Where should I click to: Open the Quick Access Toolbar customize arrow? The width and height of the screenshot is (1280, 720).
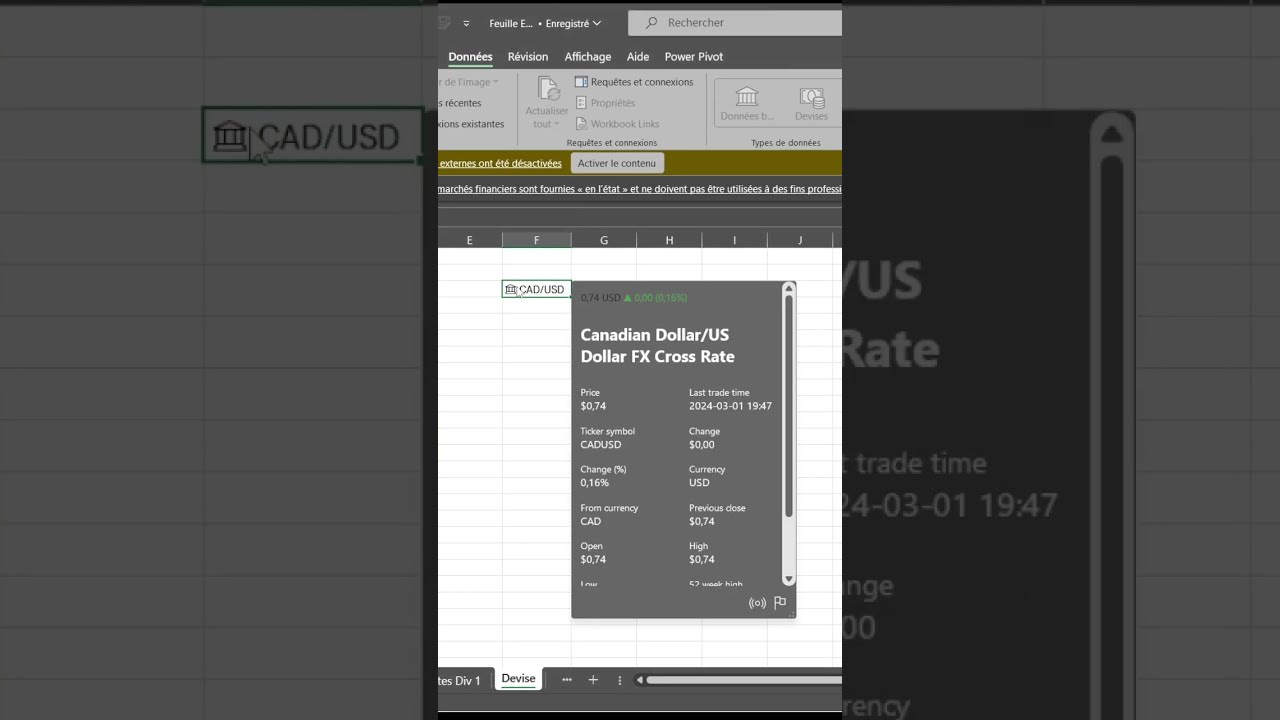click(466, 23)
